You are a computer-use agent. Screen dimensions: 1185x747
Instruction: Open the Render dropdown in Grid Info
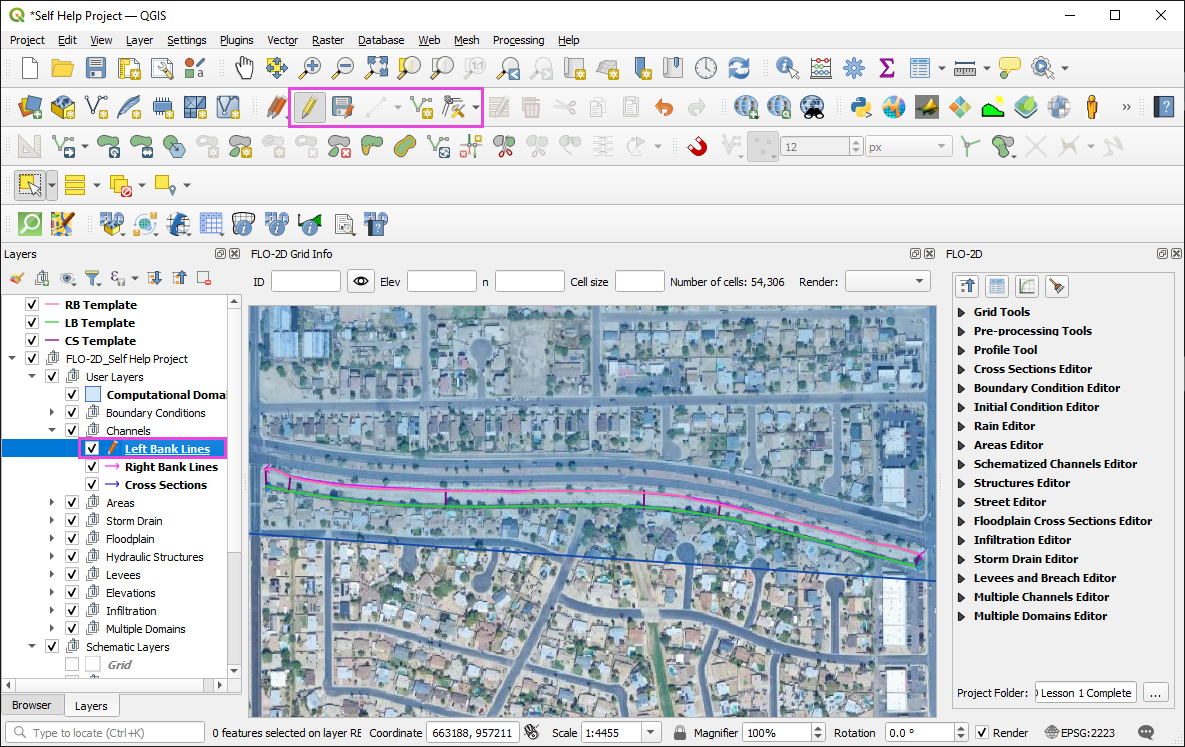coord(887,282)
